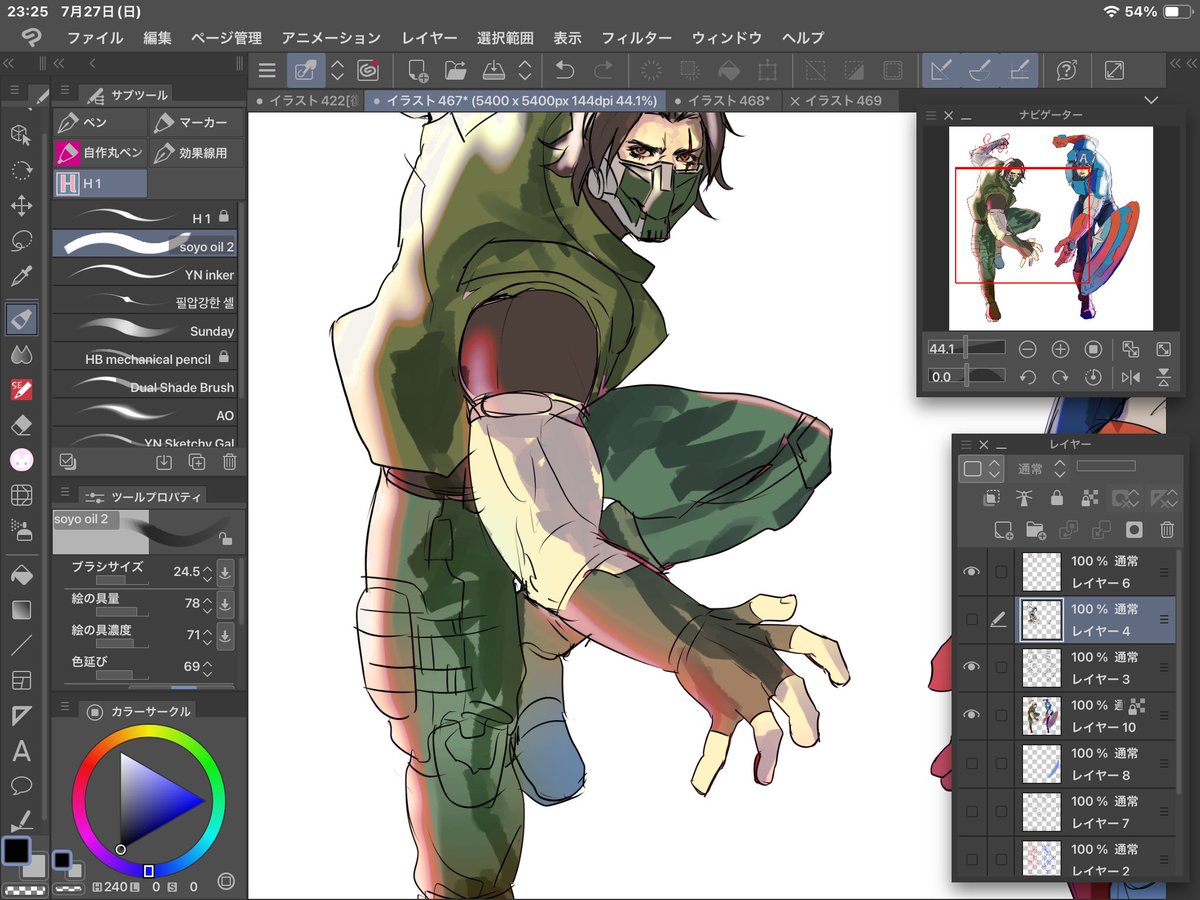Viewport: 1200px width, 900px height.
Task: Click the redo arrow in the command bar
Action: [603, 70]
